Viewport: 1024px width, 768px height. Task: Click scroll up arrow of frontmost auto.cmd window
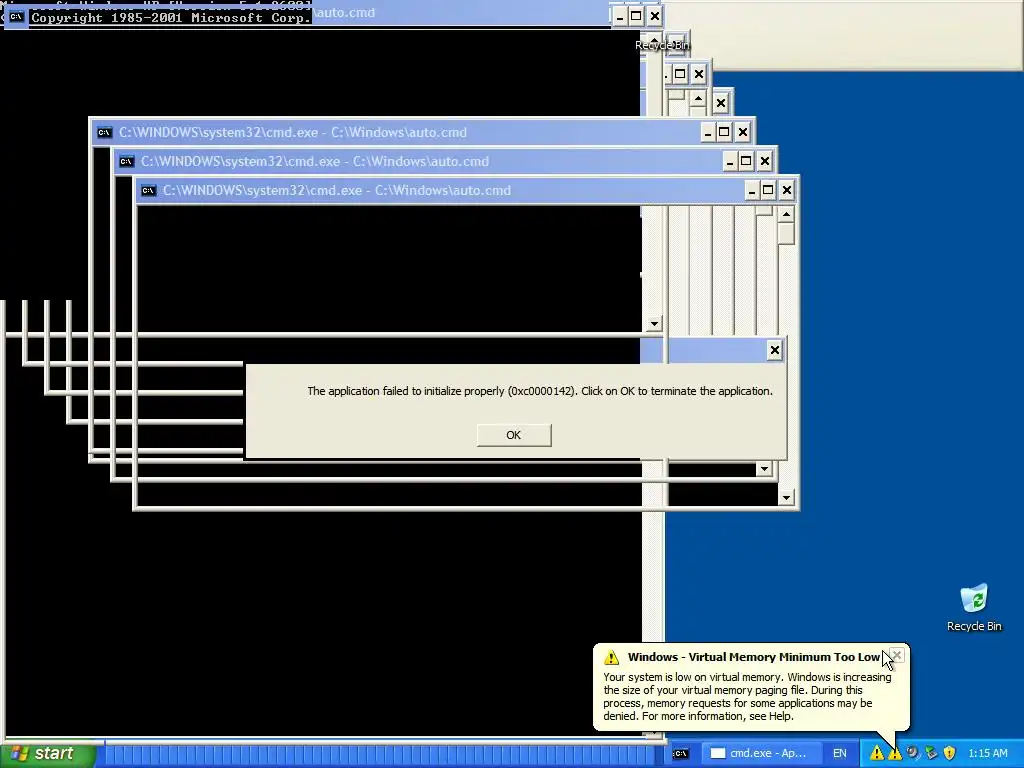tap(786, 214)
